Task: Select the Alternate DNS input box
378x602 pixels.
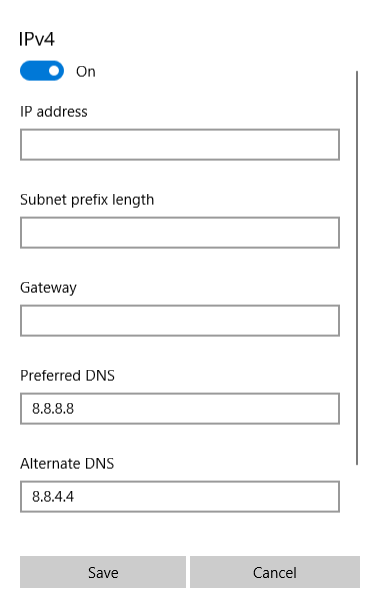Action: coord(180,496)
